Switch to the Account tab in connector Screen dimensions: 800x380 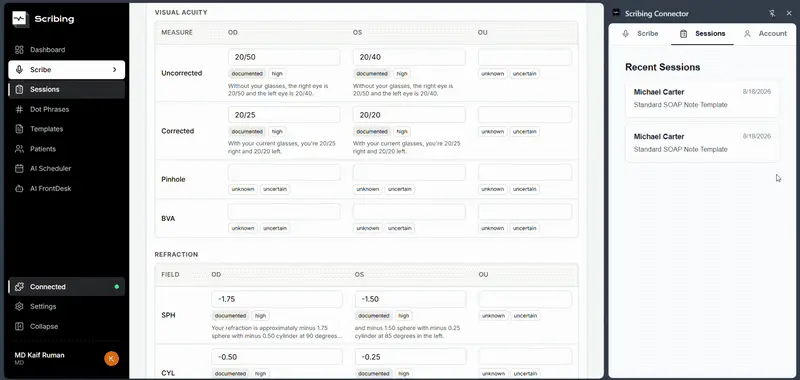pos(765,34)
